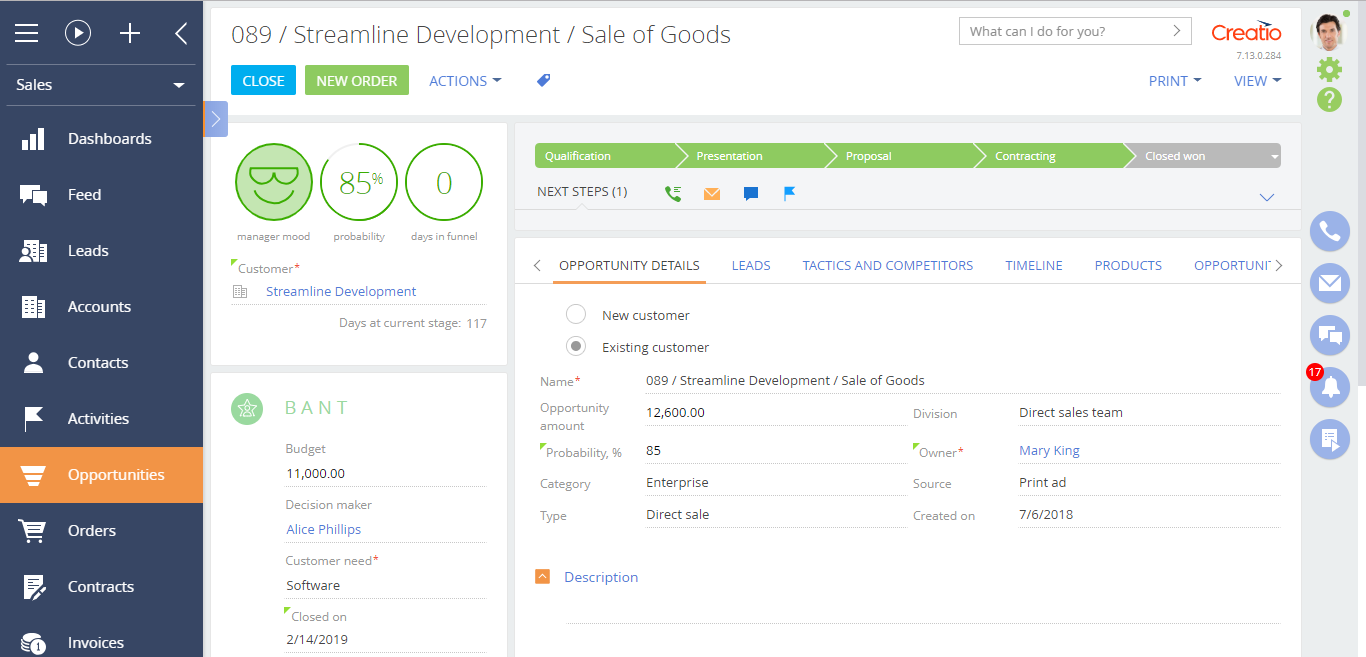Click the New Order button
Screen dimensions: 1366x657
(x=357, y=81)
